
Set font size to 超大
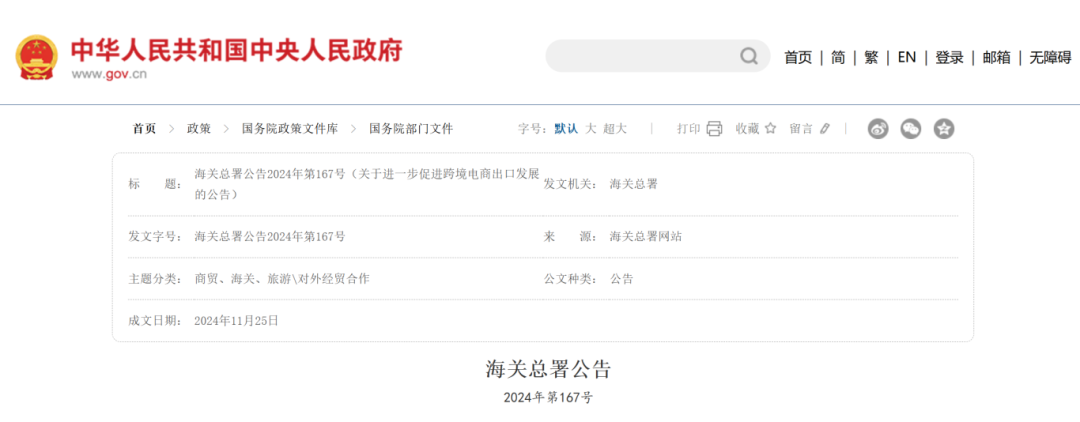[x=615, y=129]
